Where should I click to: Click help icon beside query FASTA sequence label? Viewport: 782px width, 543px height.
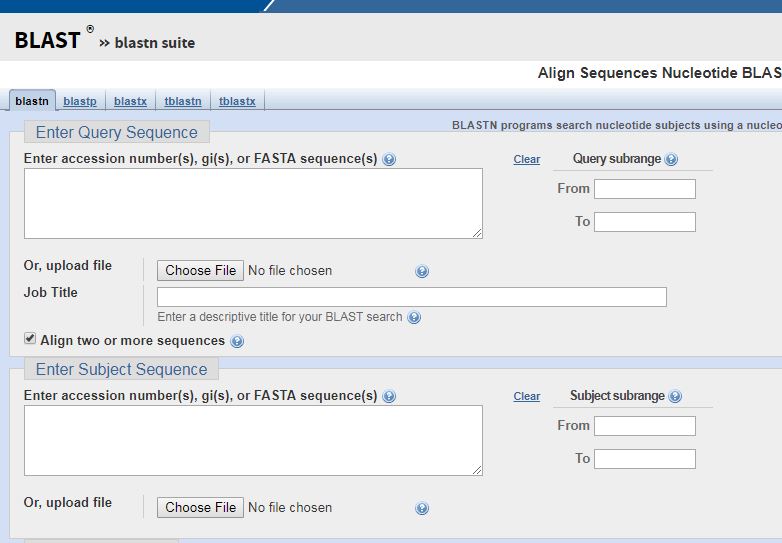click(389, 159)
